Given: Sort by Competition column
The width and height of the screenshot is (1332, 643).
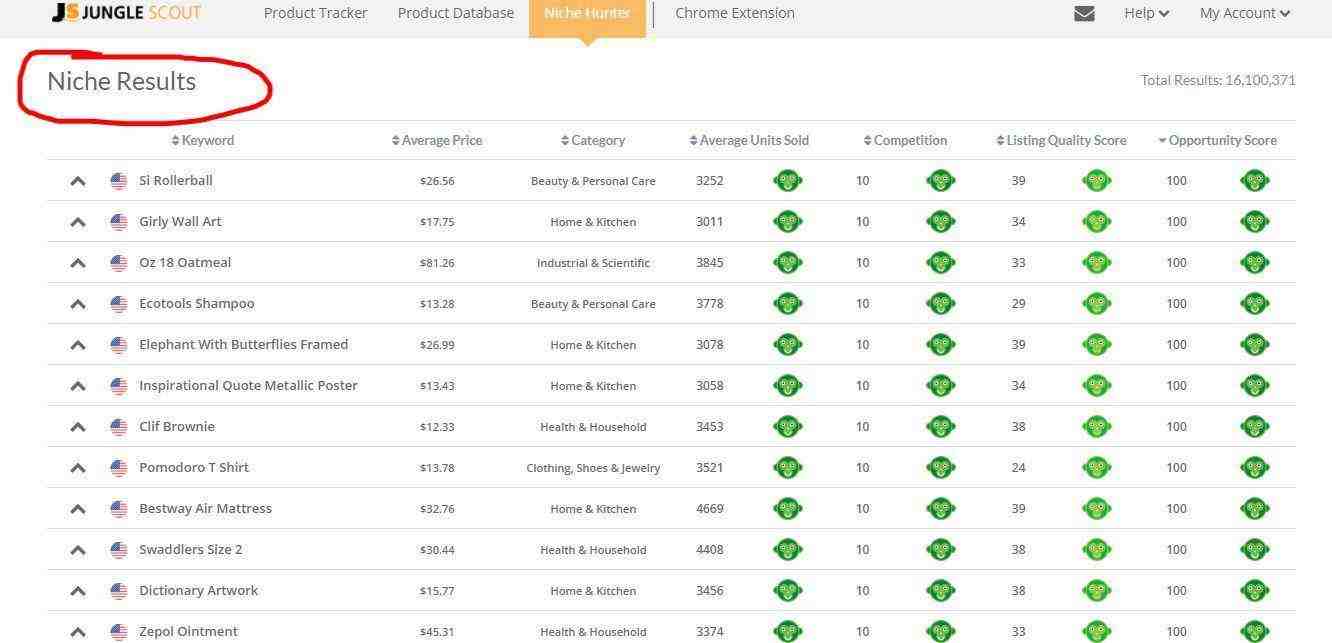Looking at the screenshot, I should click(x=905, y=141).
